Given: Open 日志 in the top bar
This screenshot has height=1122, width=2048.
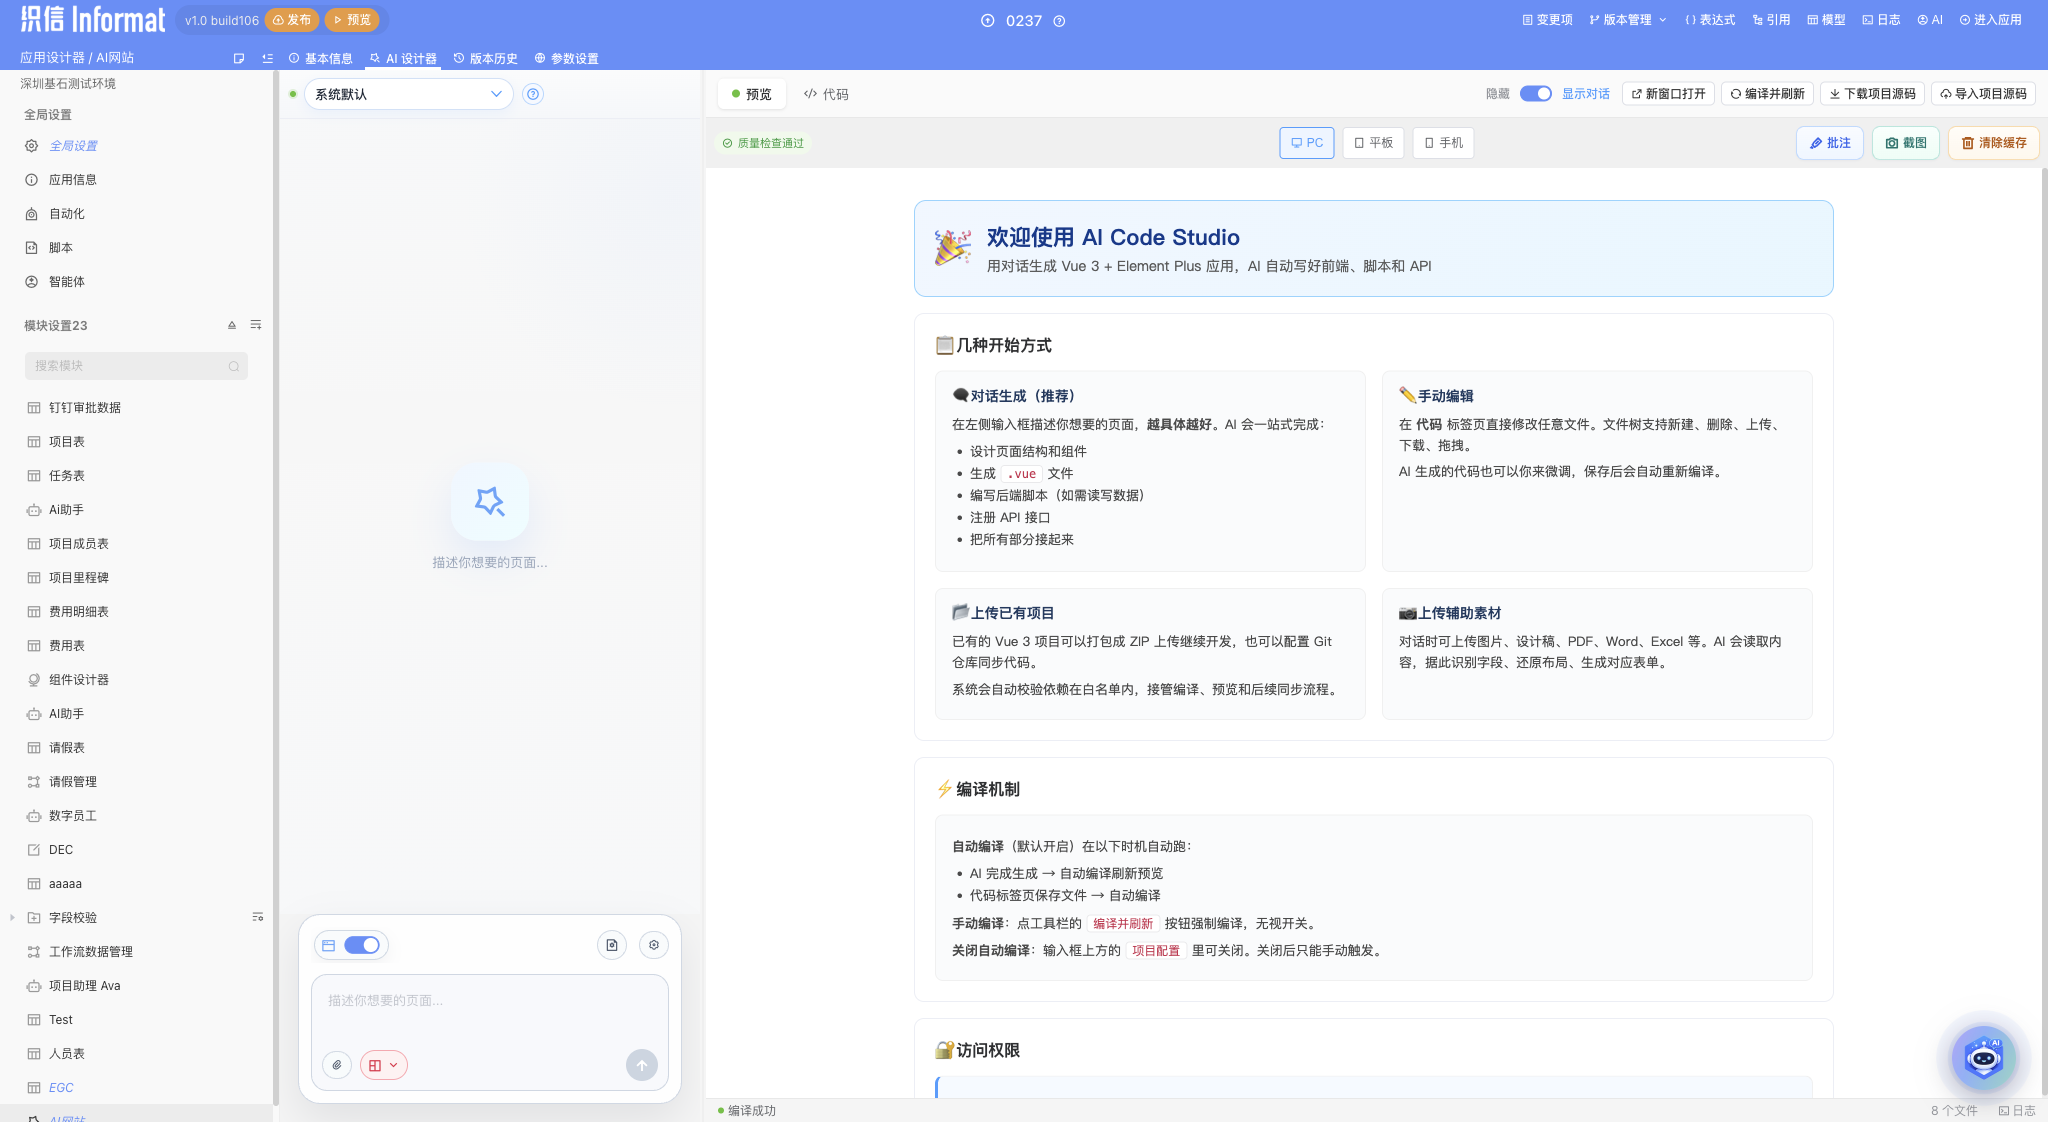Looking at the screenshot, I should click(1881, 20).
